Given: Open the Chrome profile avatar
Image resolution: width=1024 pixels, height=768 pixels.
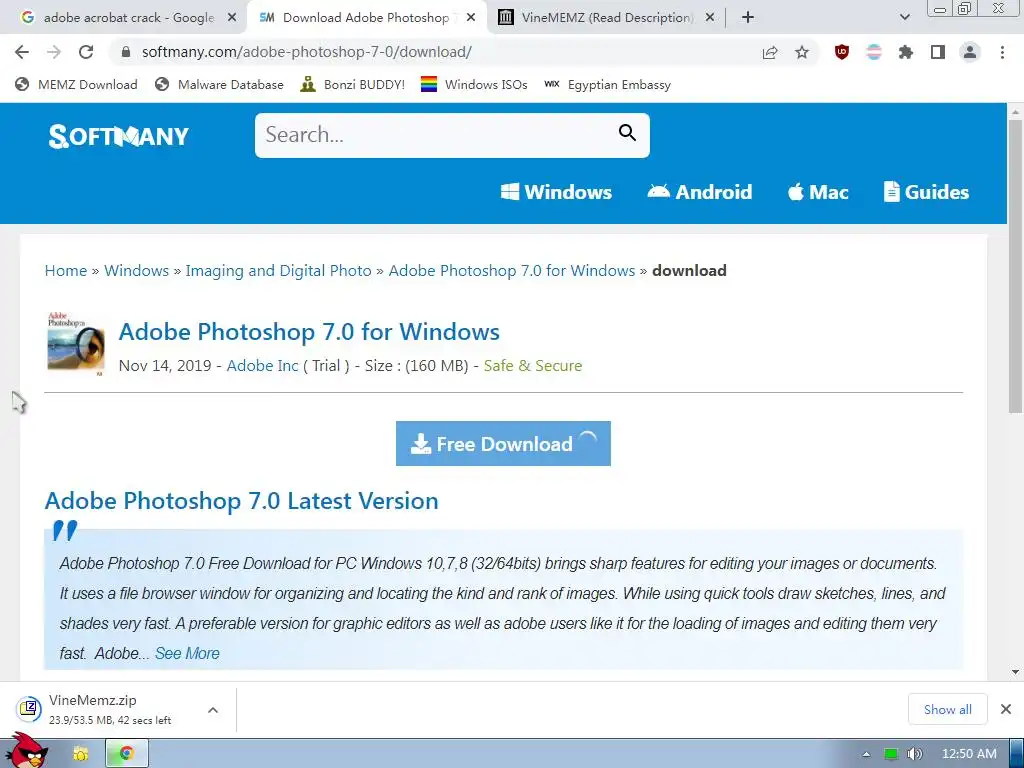Looking at the screenshot, I should pyautogui.click(x=970, y=52).
